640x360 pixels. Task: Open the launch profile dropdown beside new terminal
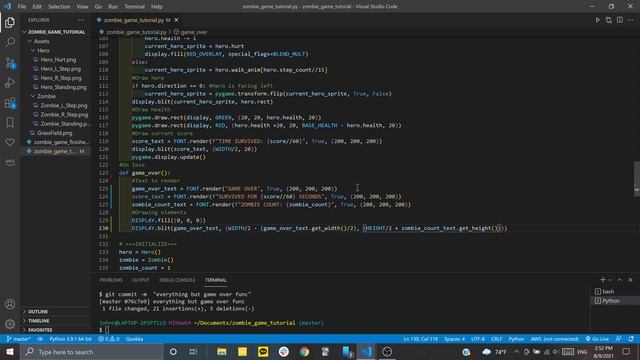click(610, 280)
